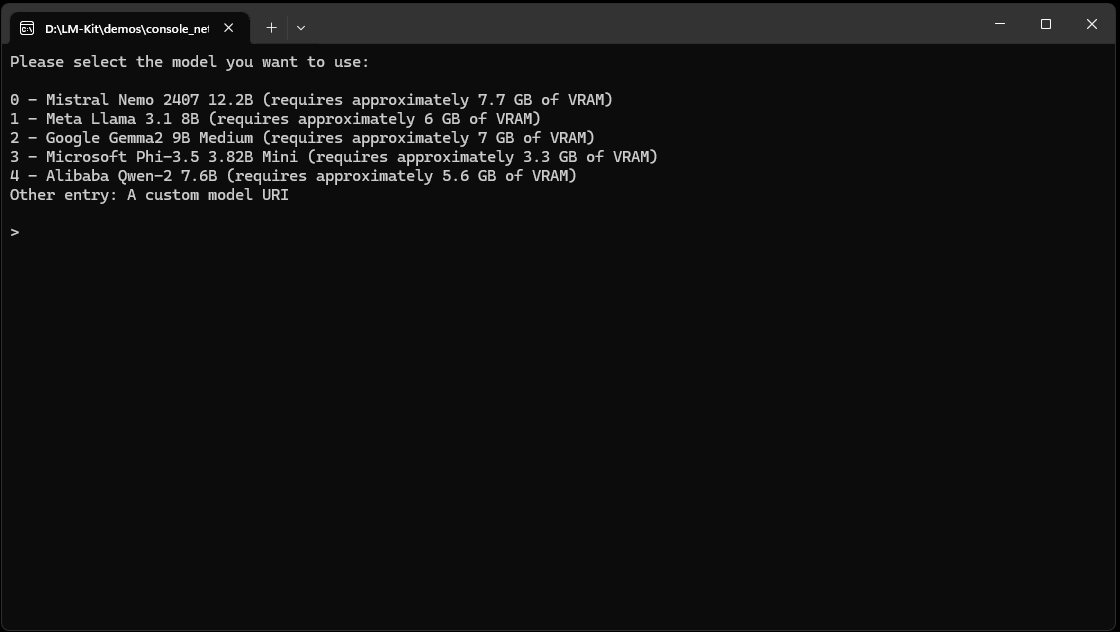Click the Alibaba Qwen-2 7.6B line
Screen dimensions: 1120x632
pos(294,176)
